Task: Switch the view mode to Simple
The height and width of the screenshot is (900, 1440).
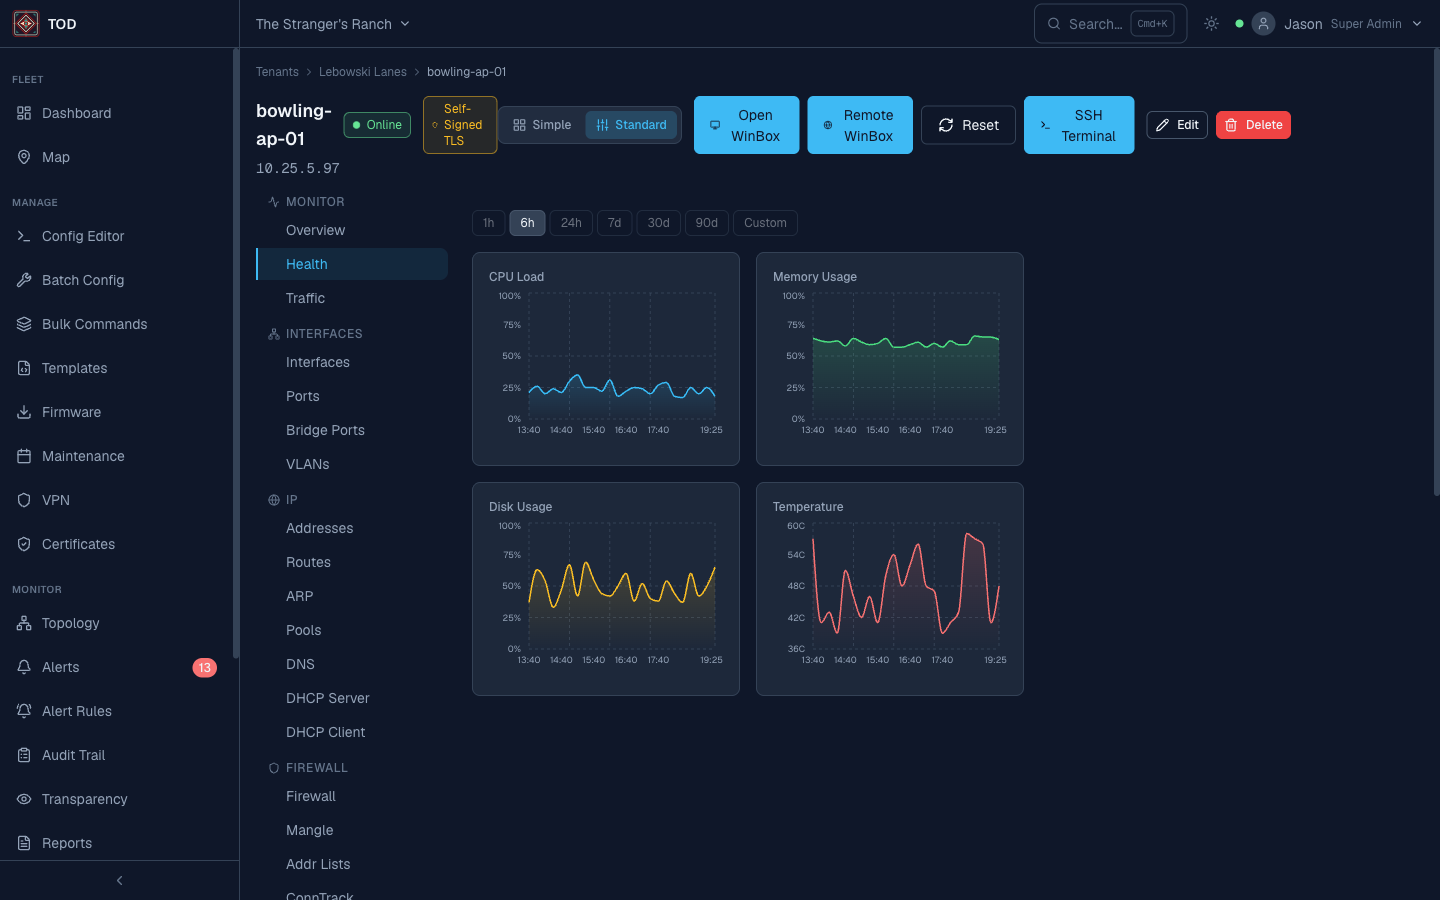Action: [x=541, y=125]
